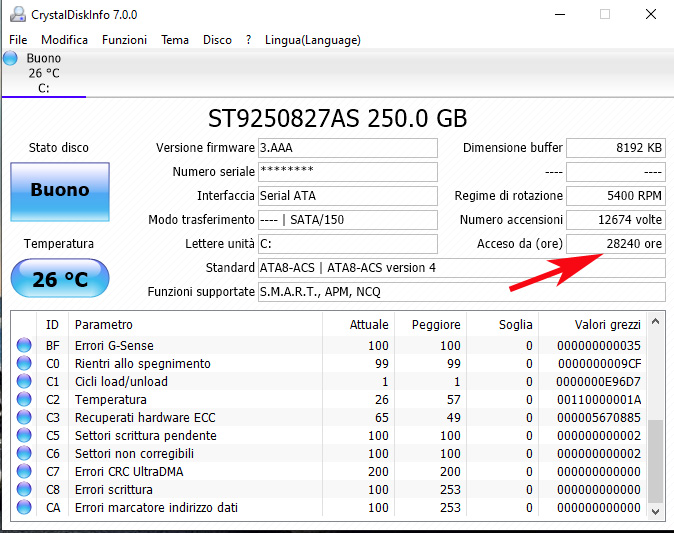Select raw value 00110000001A
674x533 pixels.
click(599, 400)
